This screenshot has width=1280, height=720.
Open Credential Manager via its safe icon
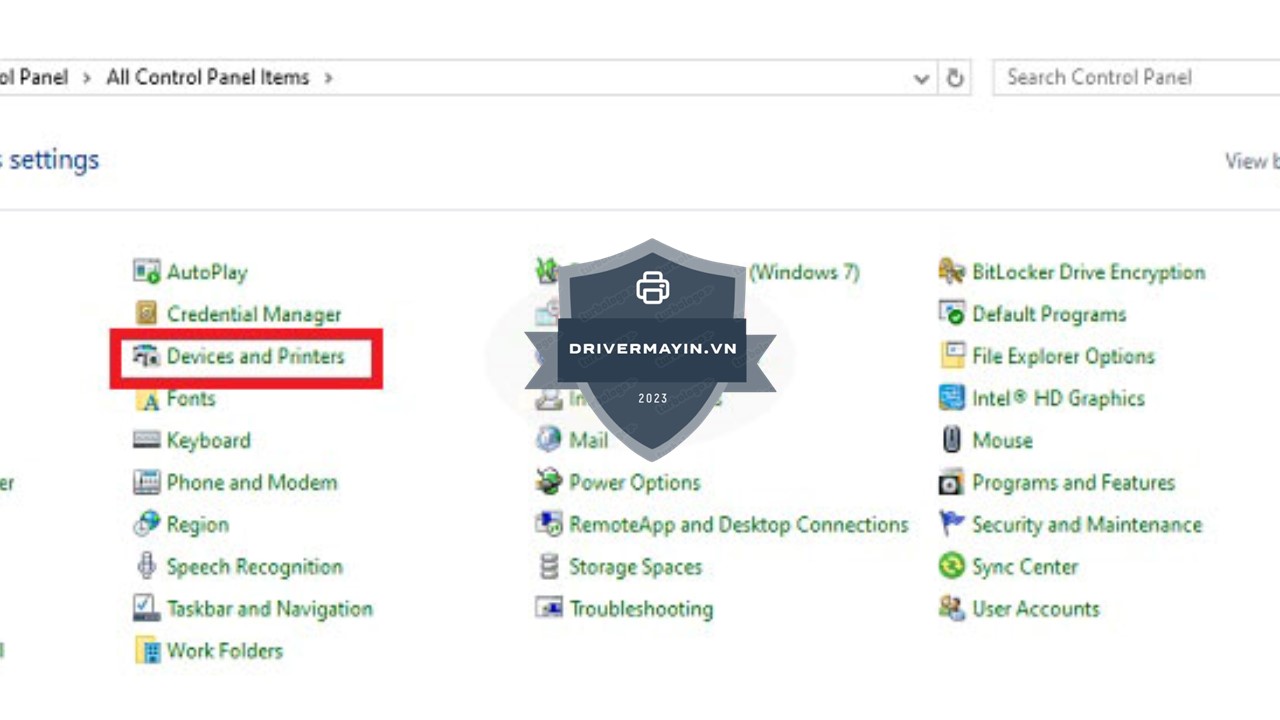[147, 314]
